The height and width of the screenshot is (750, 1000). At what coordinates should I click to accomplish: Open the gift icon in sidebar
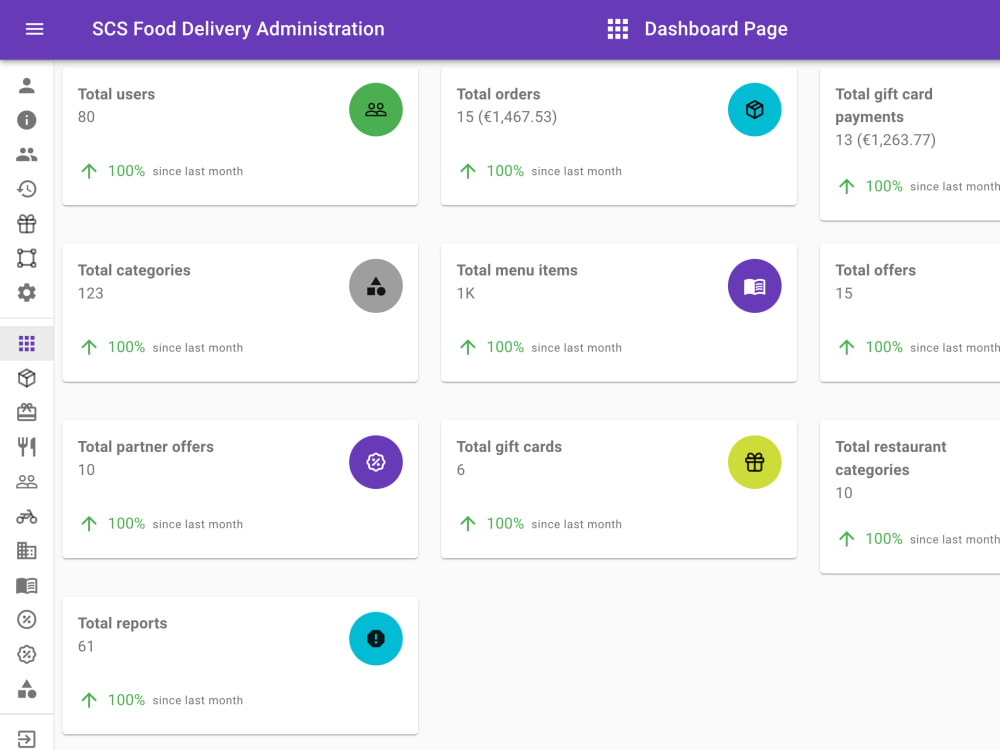(27, 224)
